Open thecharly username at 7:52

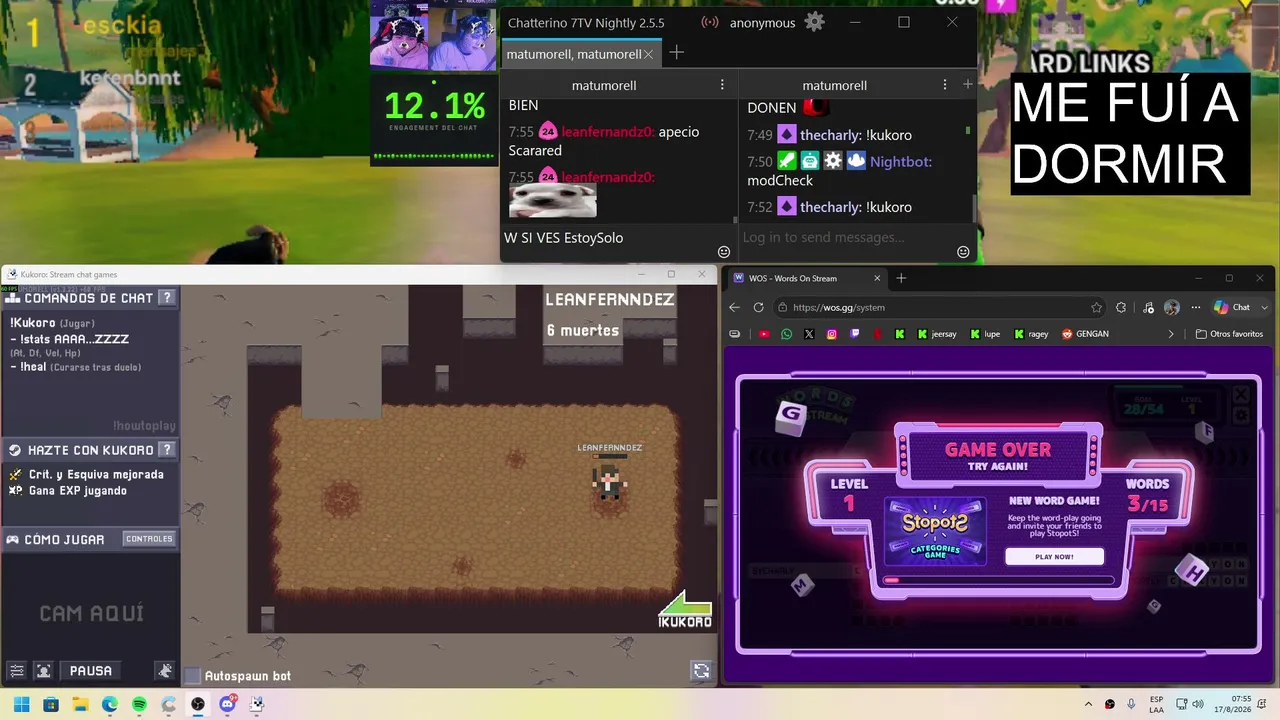(x=829, y=207)
